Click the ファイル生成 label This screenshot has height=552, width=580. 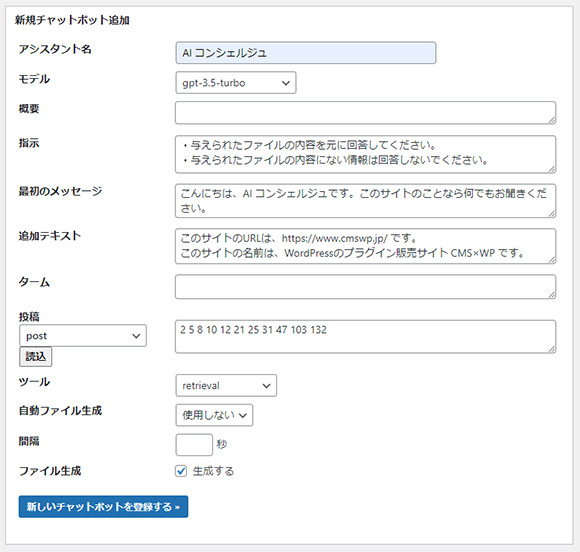pyautogui.click(x=50, y=471)
